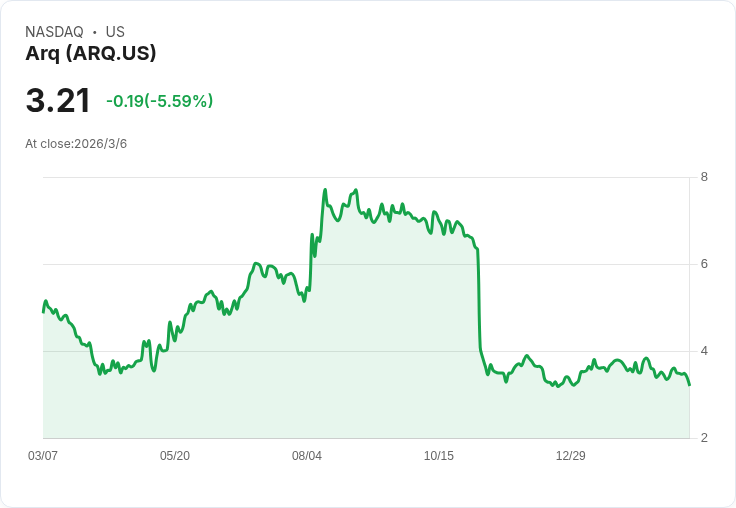736x508 pixels.
Task: Select the 03/07 date on x-axis
Action: point(43,456)
